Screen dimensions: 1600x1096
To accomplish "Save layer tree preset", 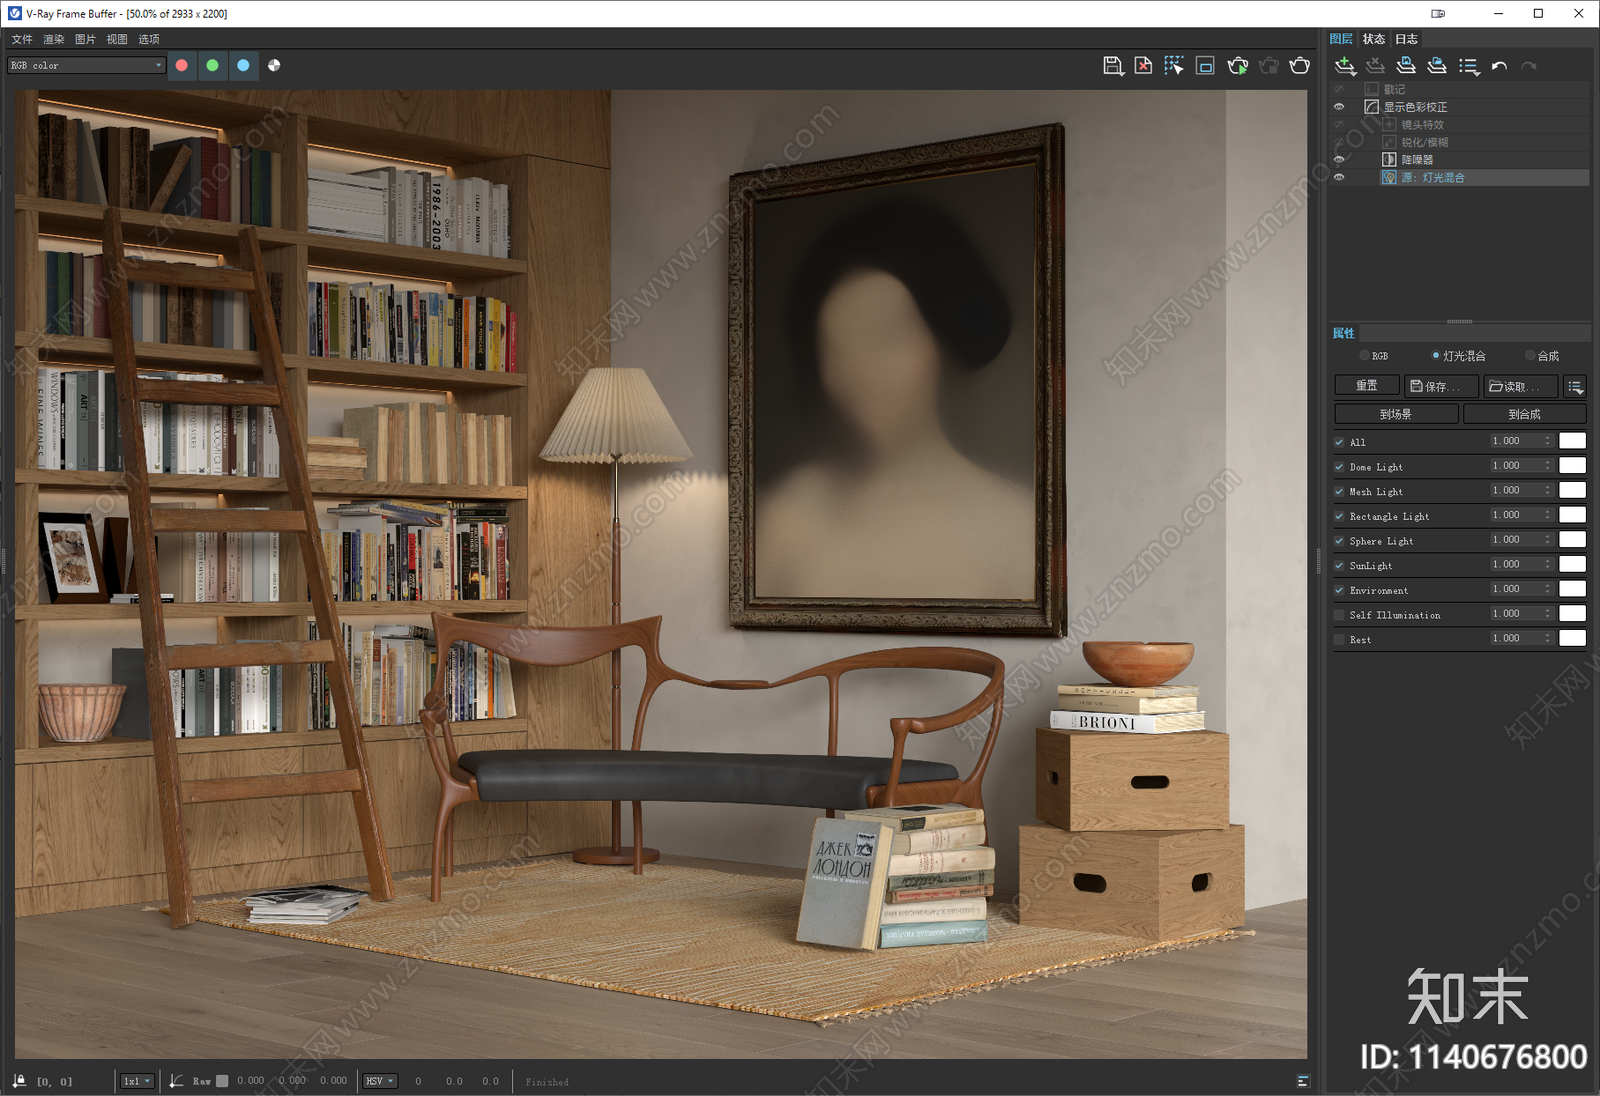I will [1406, 66].
